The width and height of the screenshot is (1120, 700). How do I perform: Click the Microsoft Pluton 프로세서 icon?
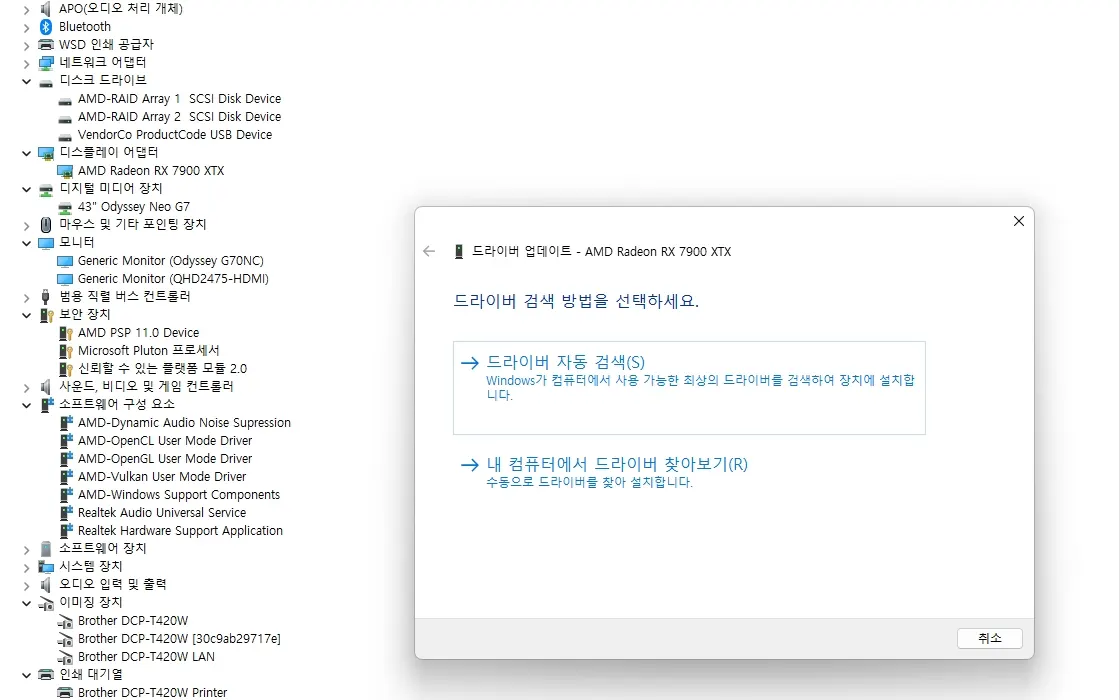[65, 351]
